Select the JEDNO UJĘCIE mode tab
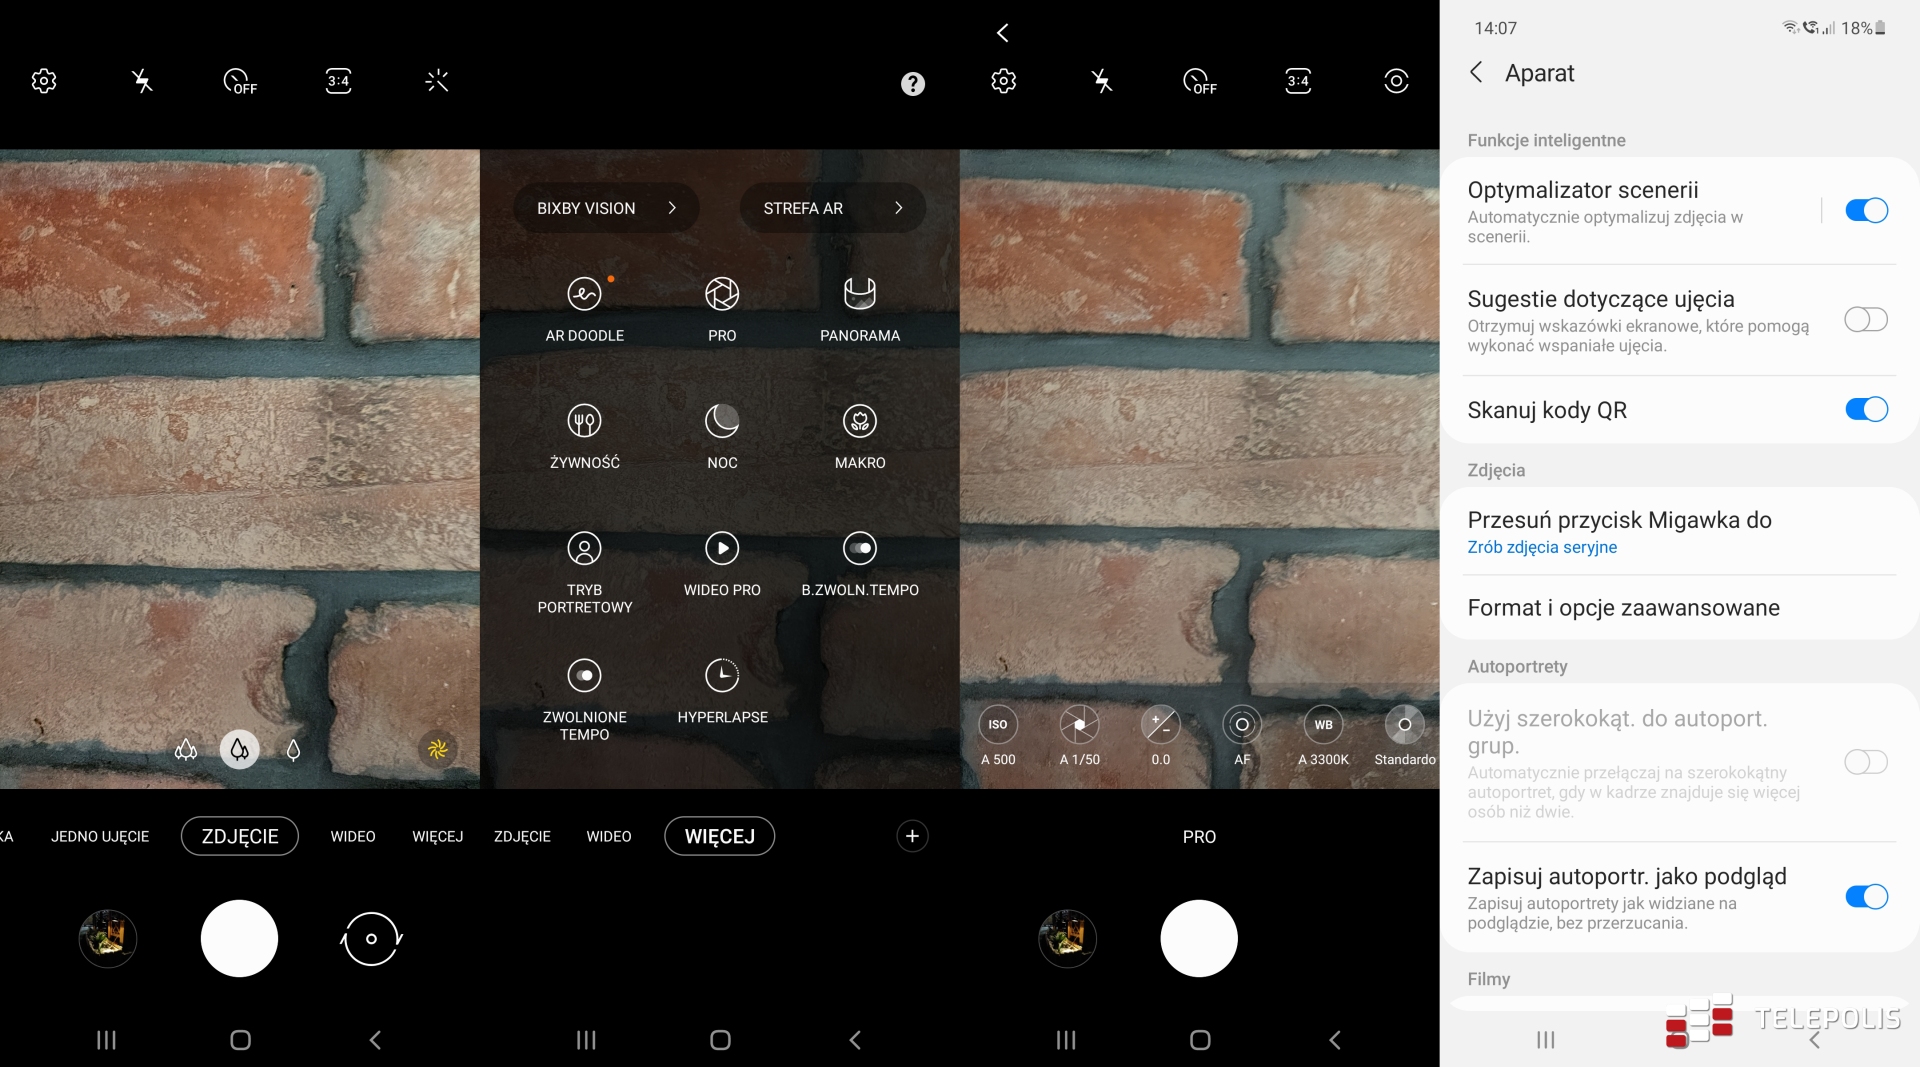Viewport: 1920px width, 1067px height. click(x=100, y=837)
